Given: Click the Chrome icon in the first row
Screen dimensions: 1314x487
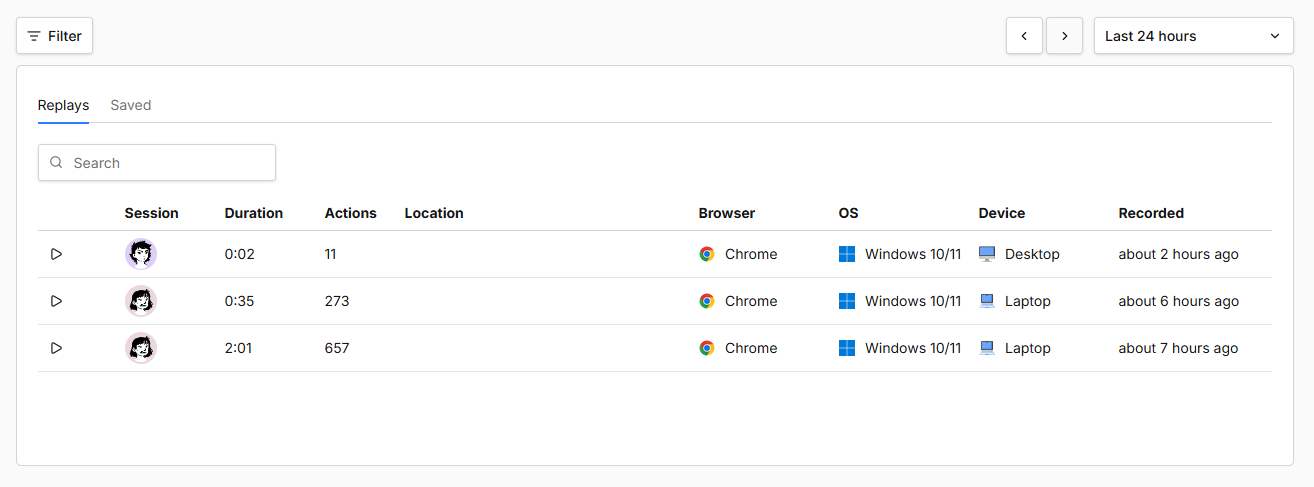Looking at the screenshot, I should pyautogui.click(x=707, y=254).
